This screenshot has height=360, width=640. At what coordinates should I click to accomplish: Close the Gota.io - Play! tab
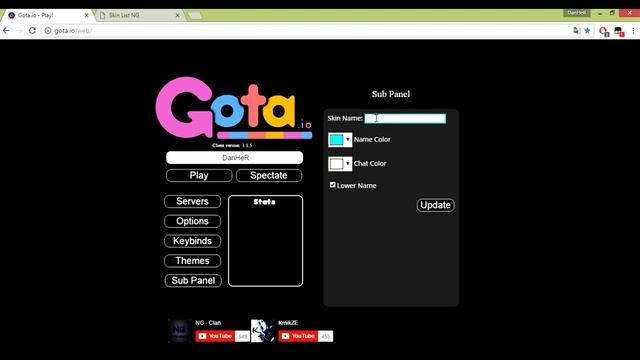pyautogui.click(x=87, y=15)
